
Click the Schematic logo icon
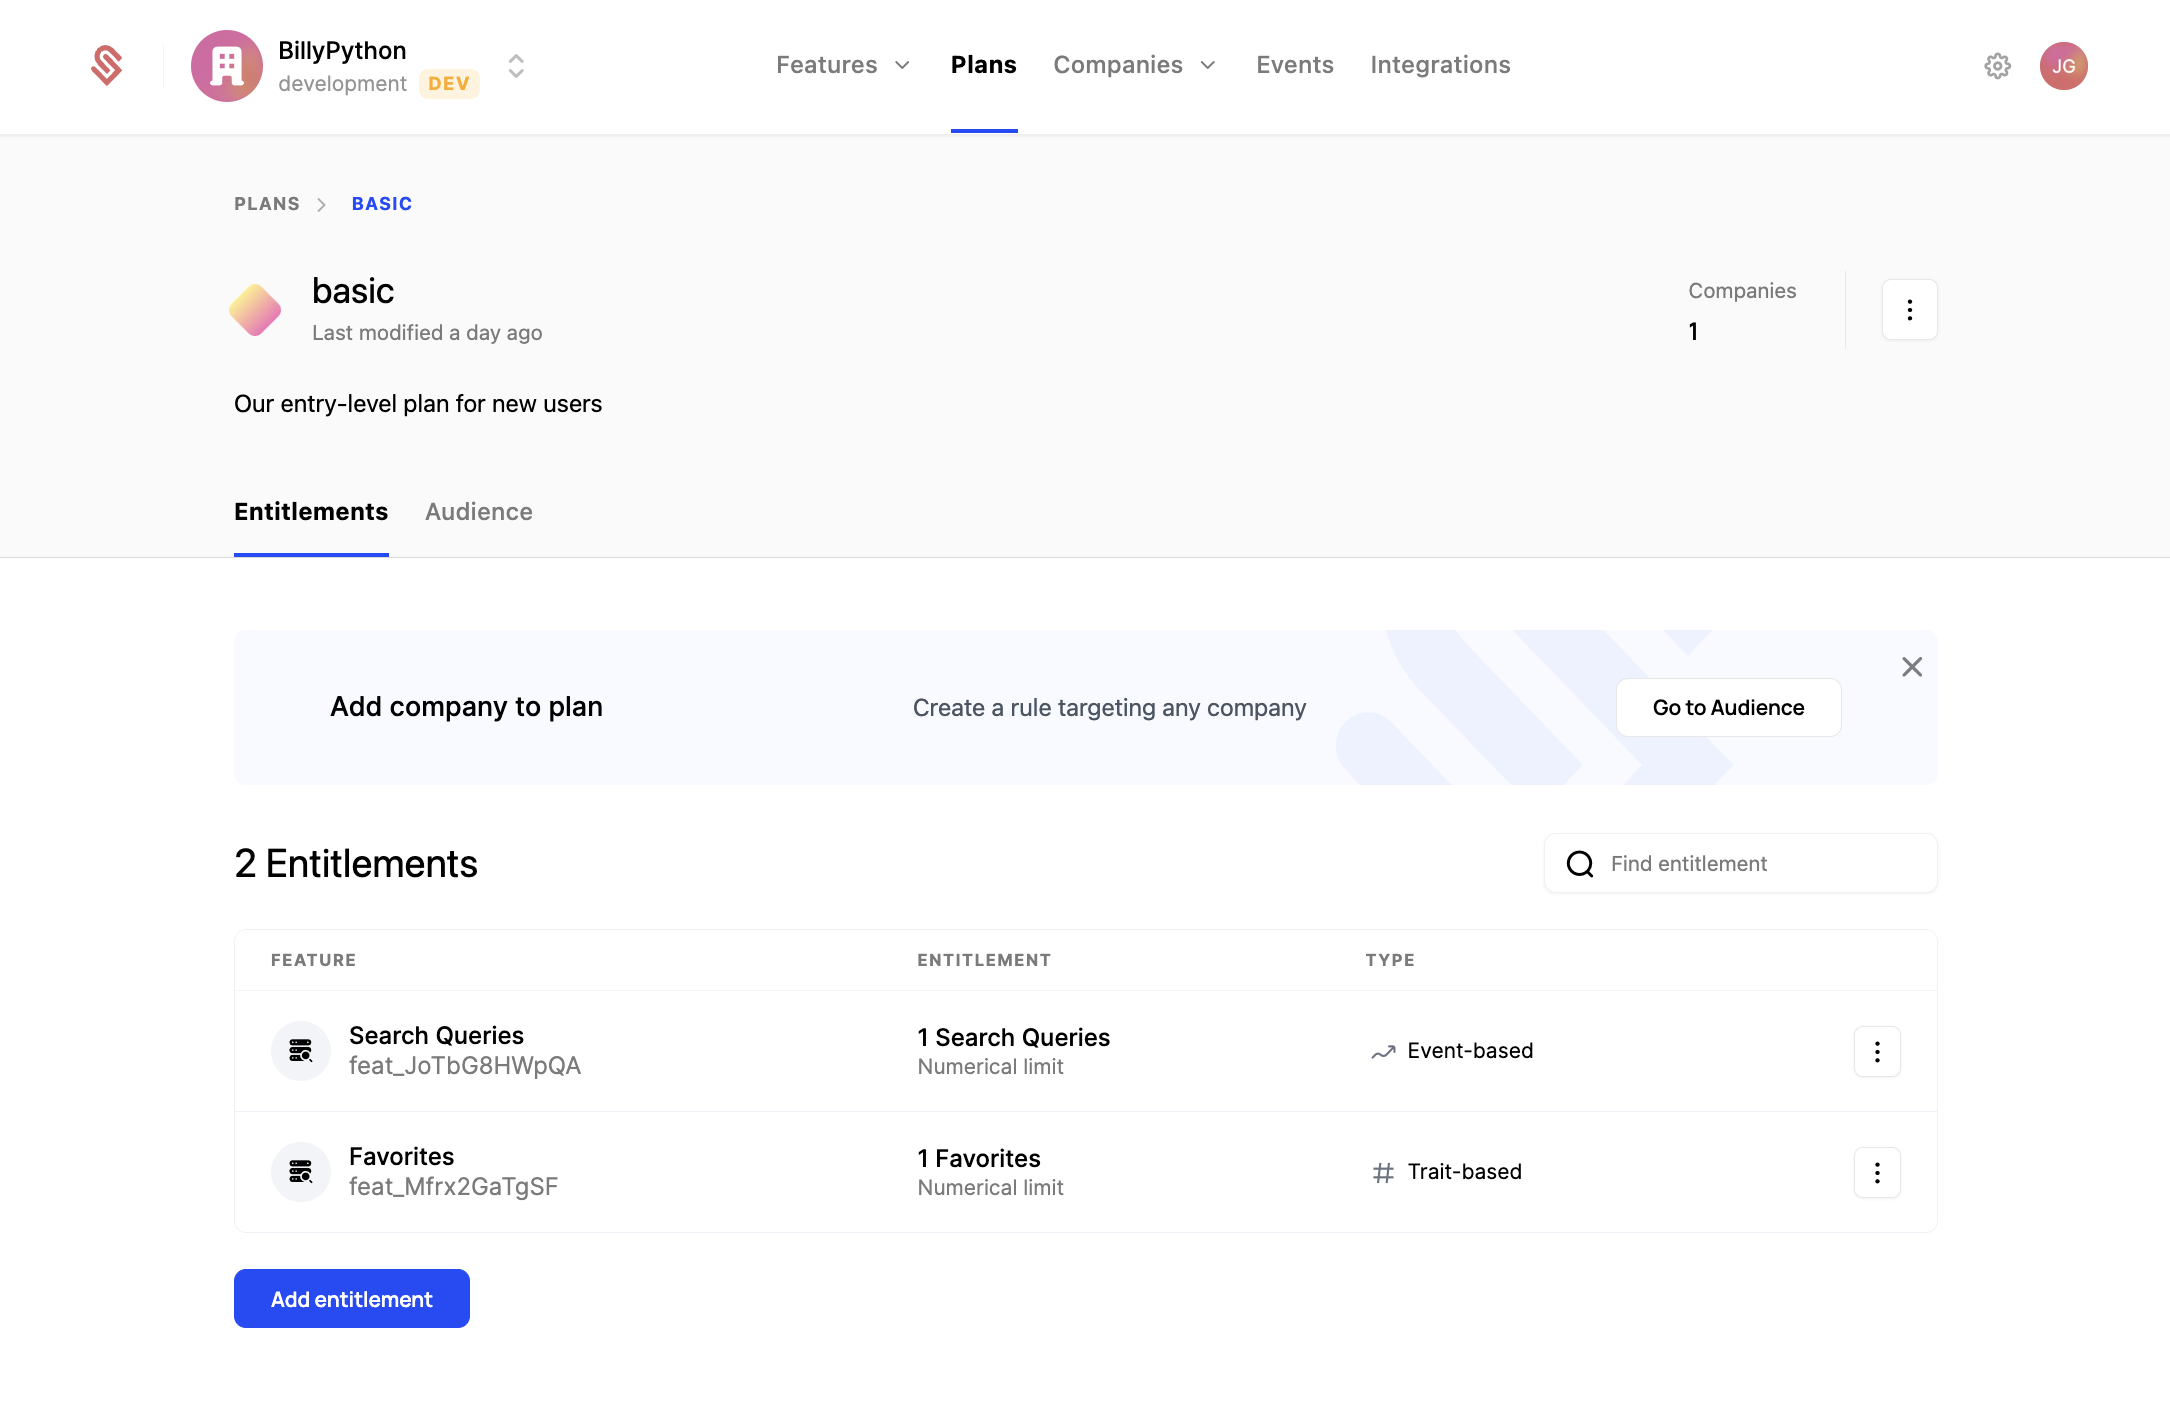[x=107, y=66]
